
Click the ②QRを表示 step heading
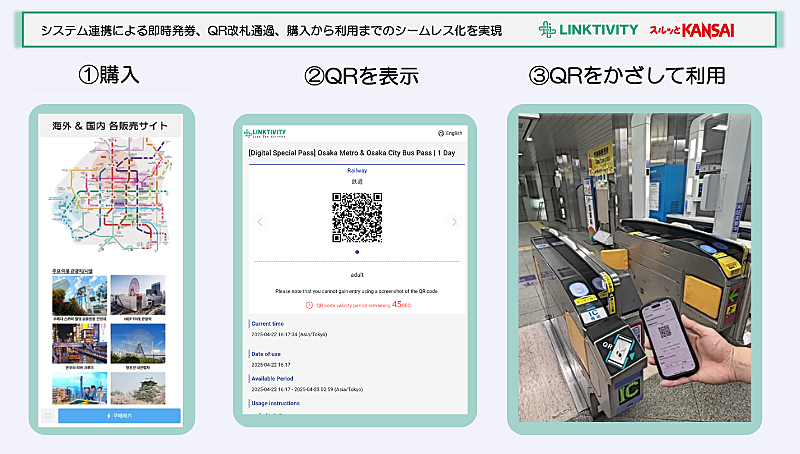(x=361, y=76)
